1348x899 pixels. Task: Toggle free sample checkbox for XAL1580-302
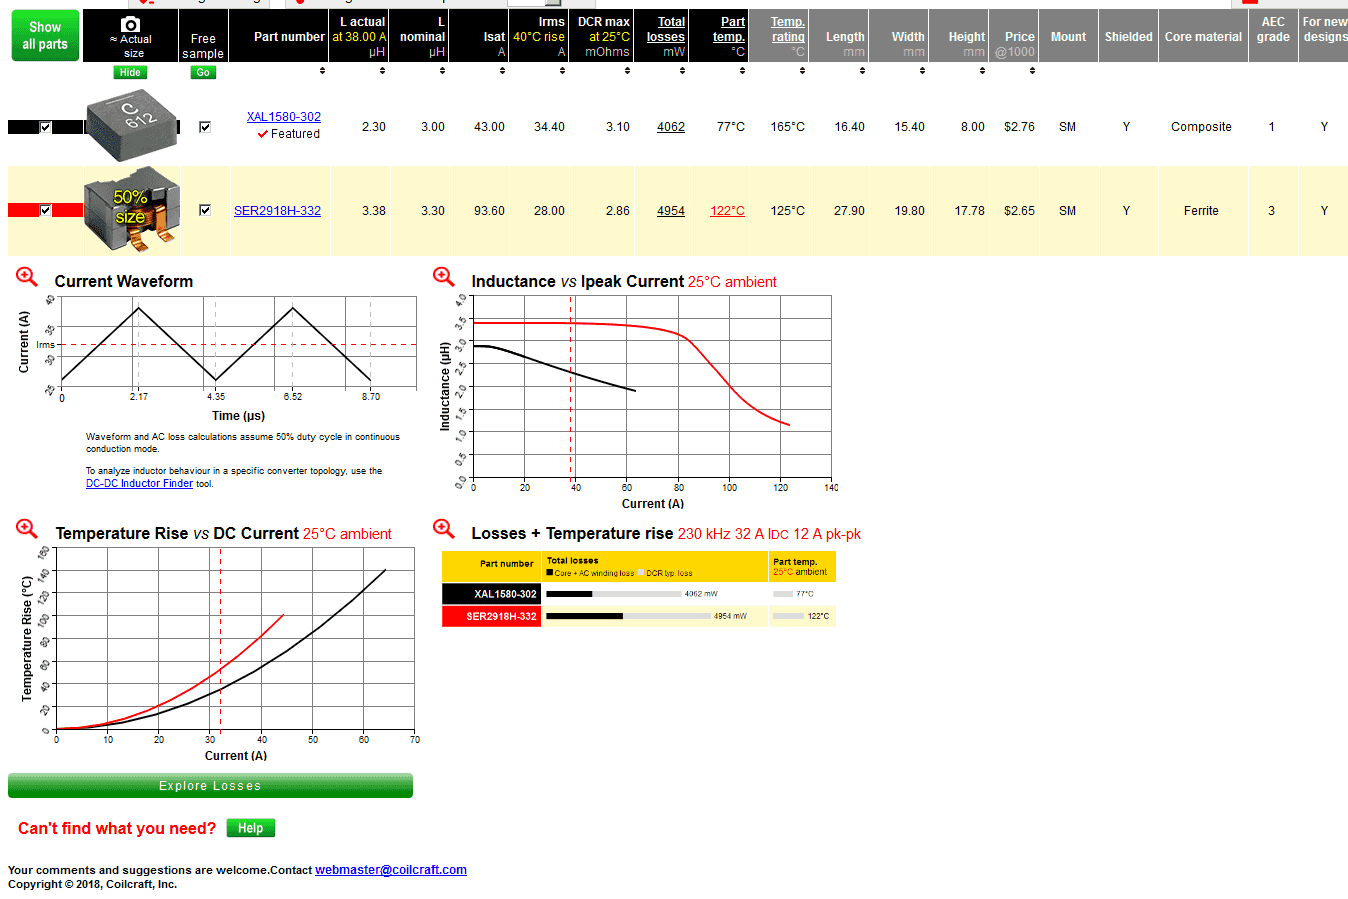pos(205,127)
